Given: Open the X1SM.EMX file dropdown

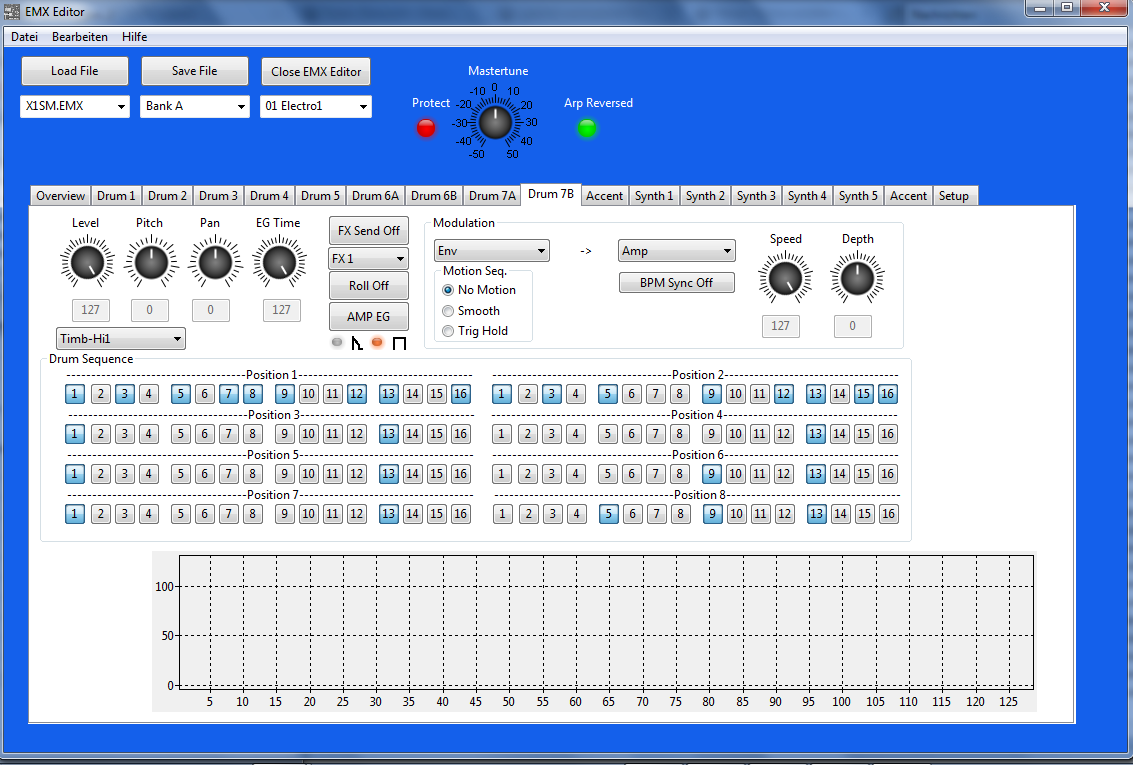Looking at the screenshot, I should [75, 106].
